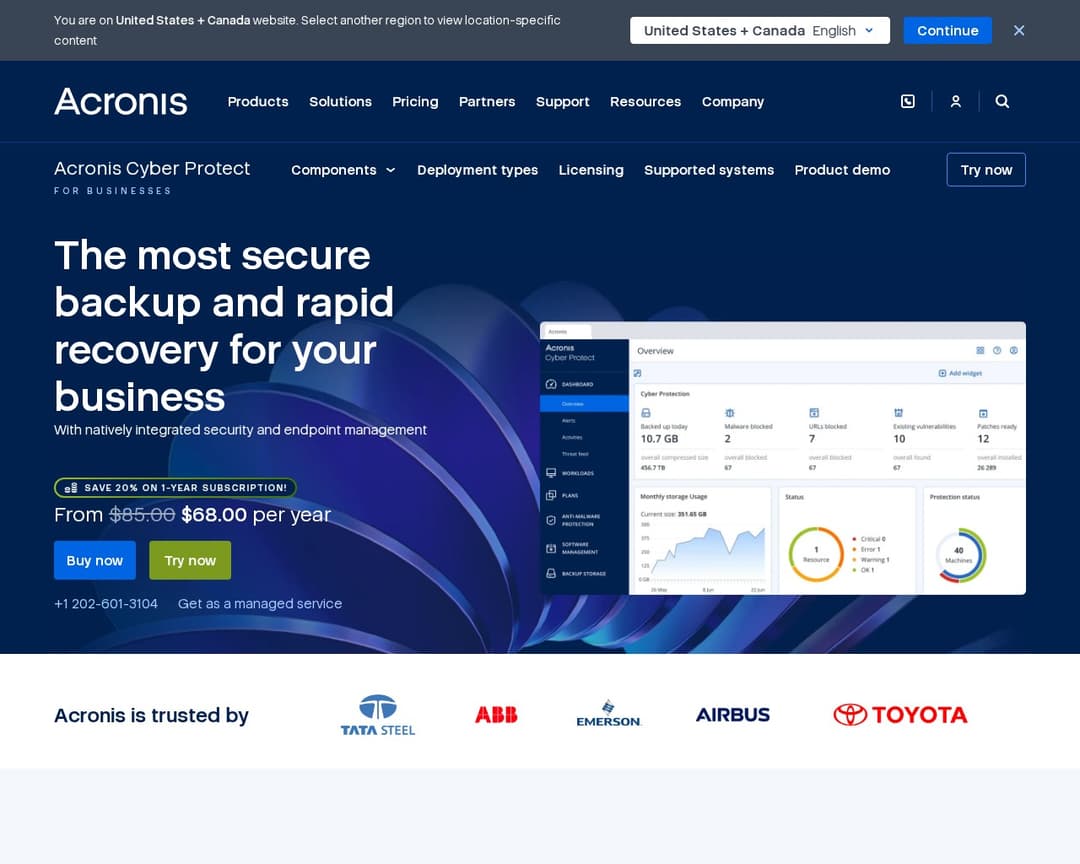Open the Products menu
This screenshot has width=1080, height=864.
[258, 101]
